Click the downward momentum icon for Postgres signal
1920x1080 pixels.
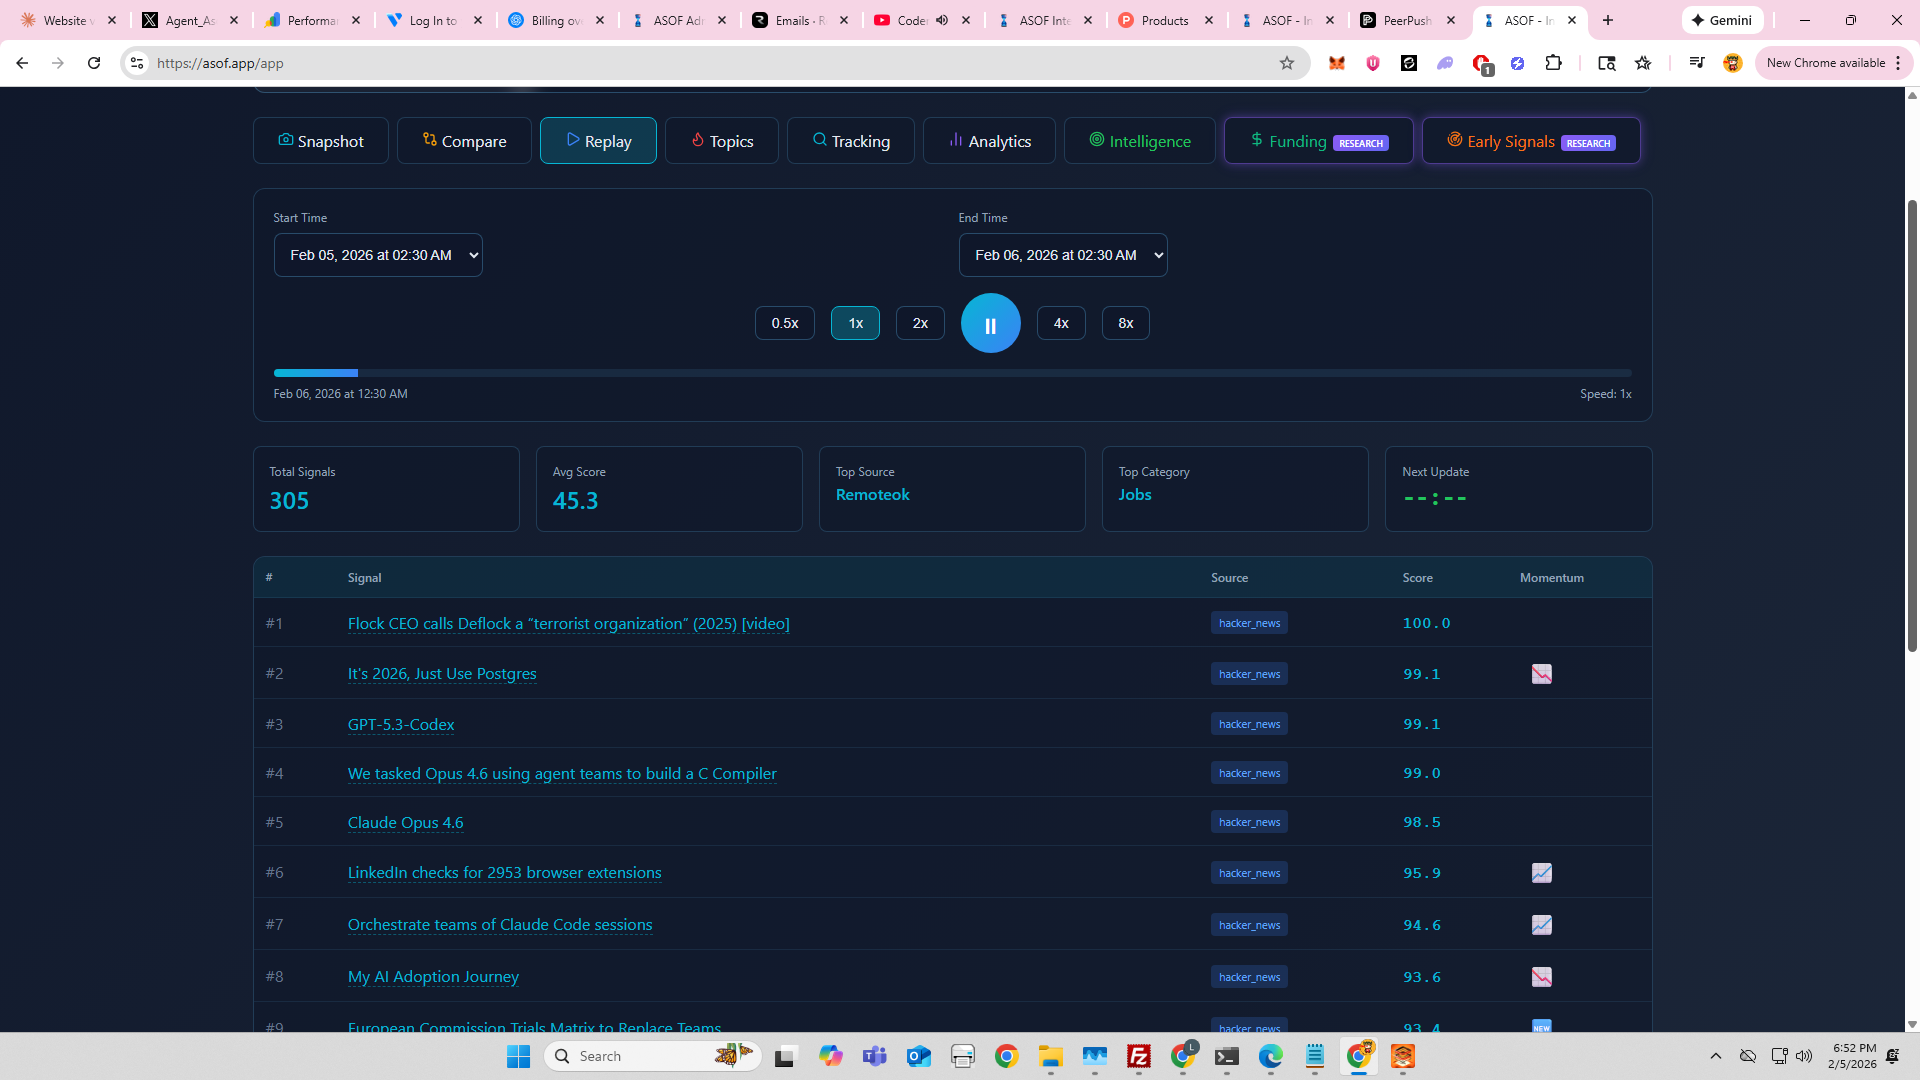(1541, 674)
